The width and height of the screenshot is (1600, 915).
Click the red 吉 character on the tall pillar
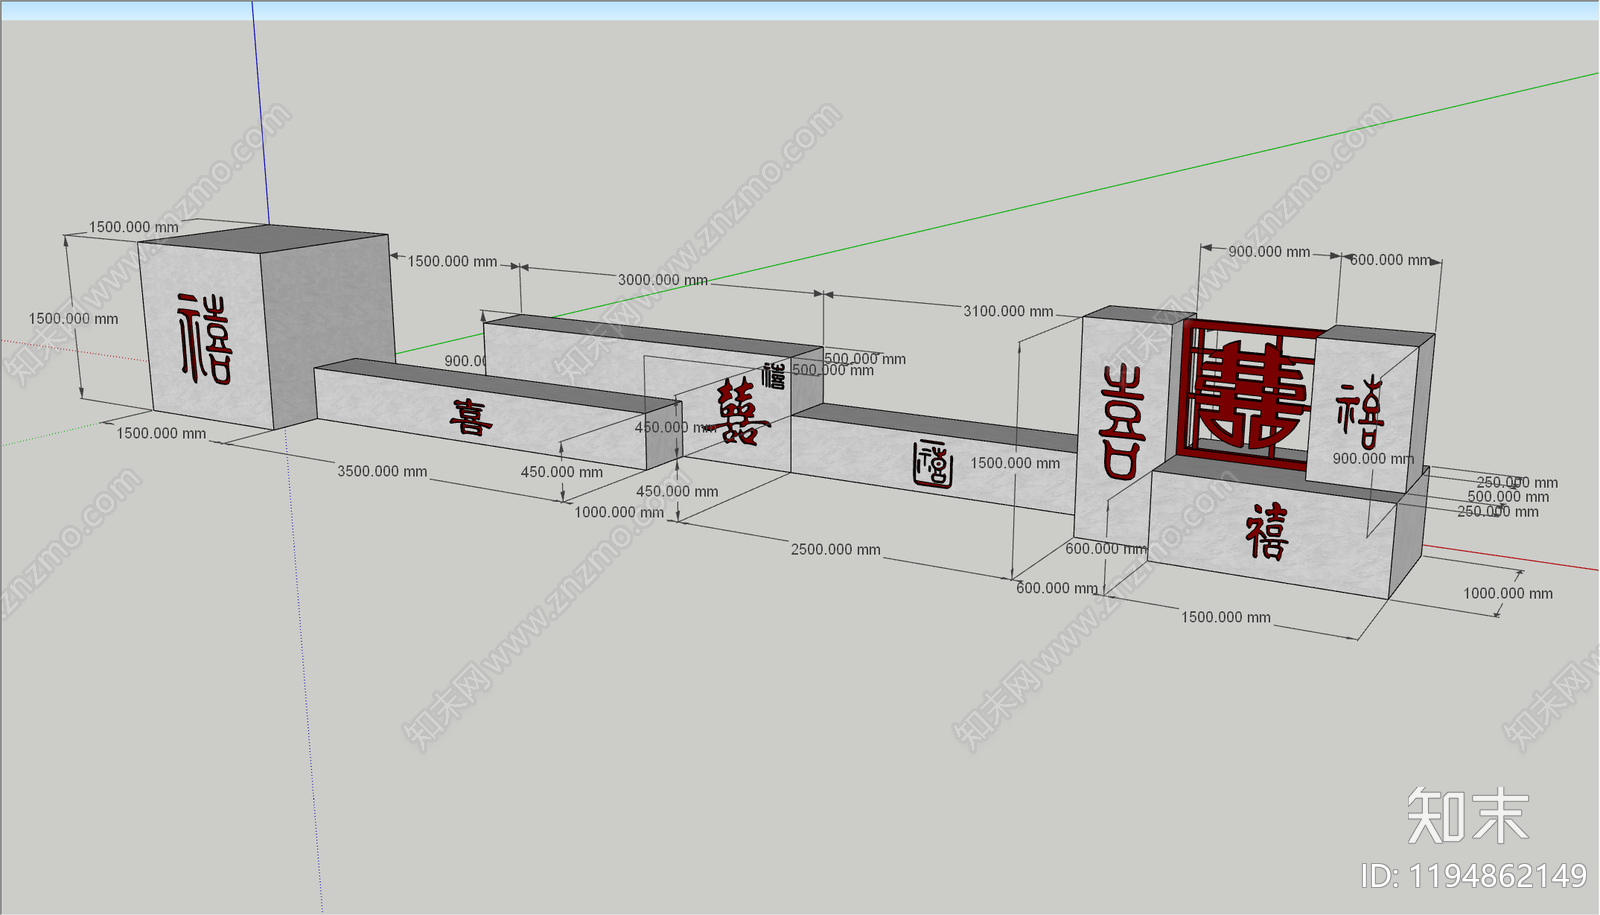[1122, 422]
